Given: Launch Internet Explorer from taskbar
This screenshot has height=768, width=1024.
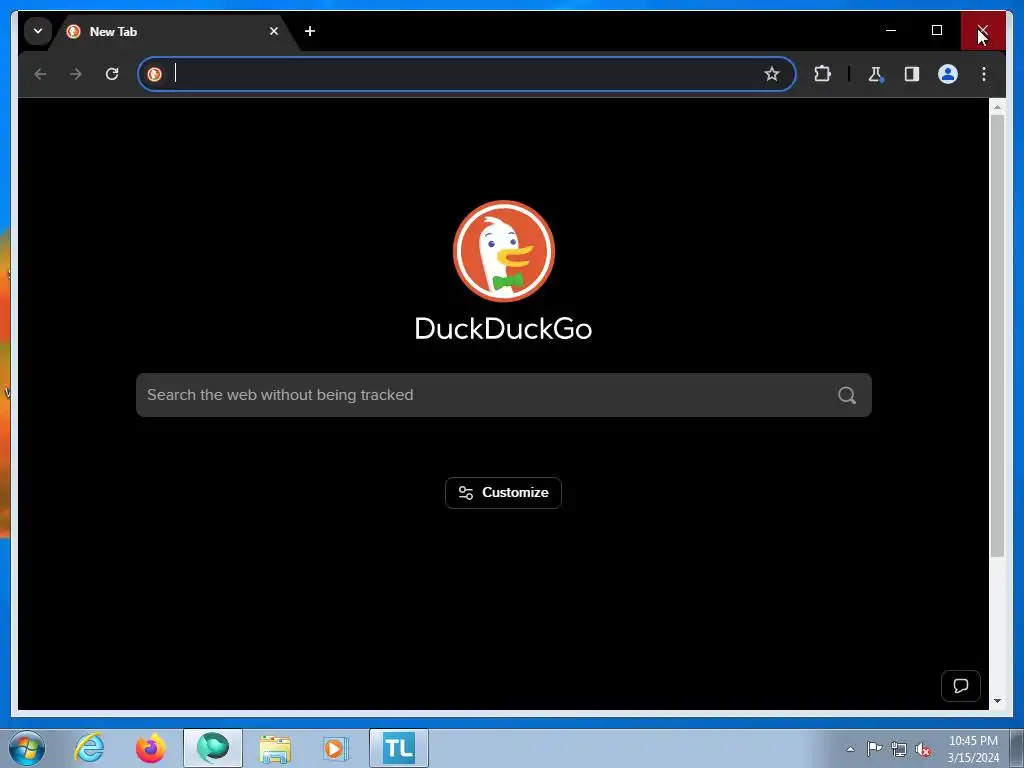Looking at the screenshot, I should point(89,748).
